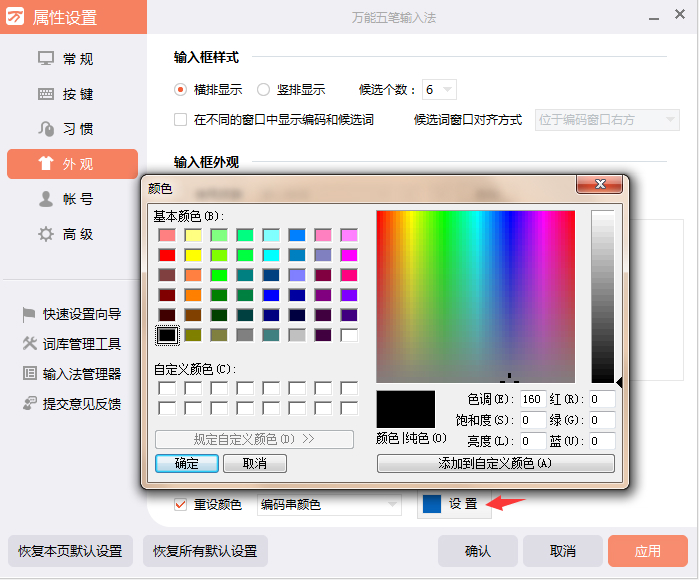The height and width of the screenshot is (580, 699).
Task: Click the luminance slider bar
Action: pos(603,296)
